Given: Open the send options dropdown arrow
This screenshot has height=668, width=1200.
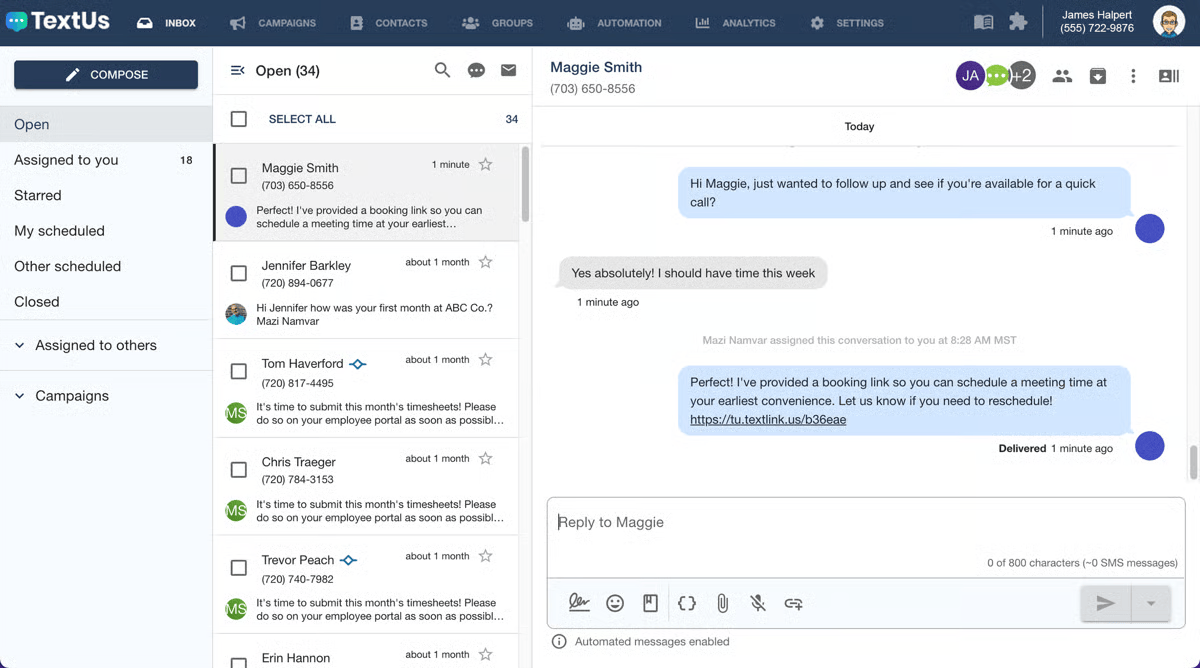Looking at the screenshot, I should tap(1151, 603).
